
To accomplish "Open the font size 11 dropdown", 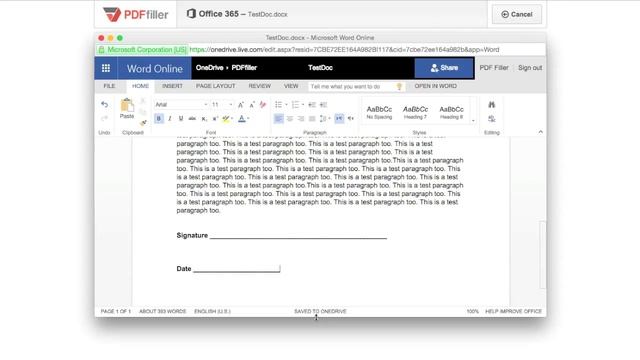I will (231, 105).
